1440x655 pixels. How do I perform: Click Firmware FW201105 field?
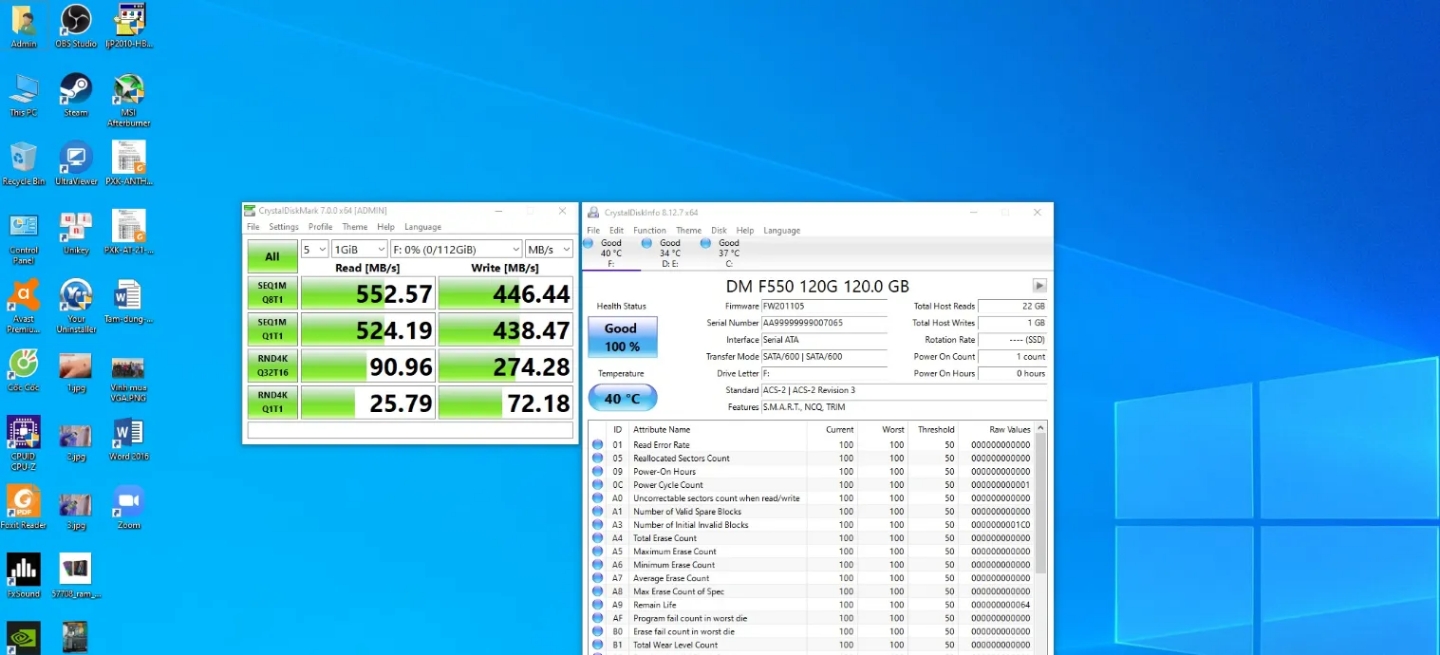(824, 306)
